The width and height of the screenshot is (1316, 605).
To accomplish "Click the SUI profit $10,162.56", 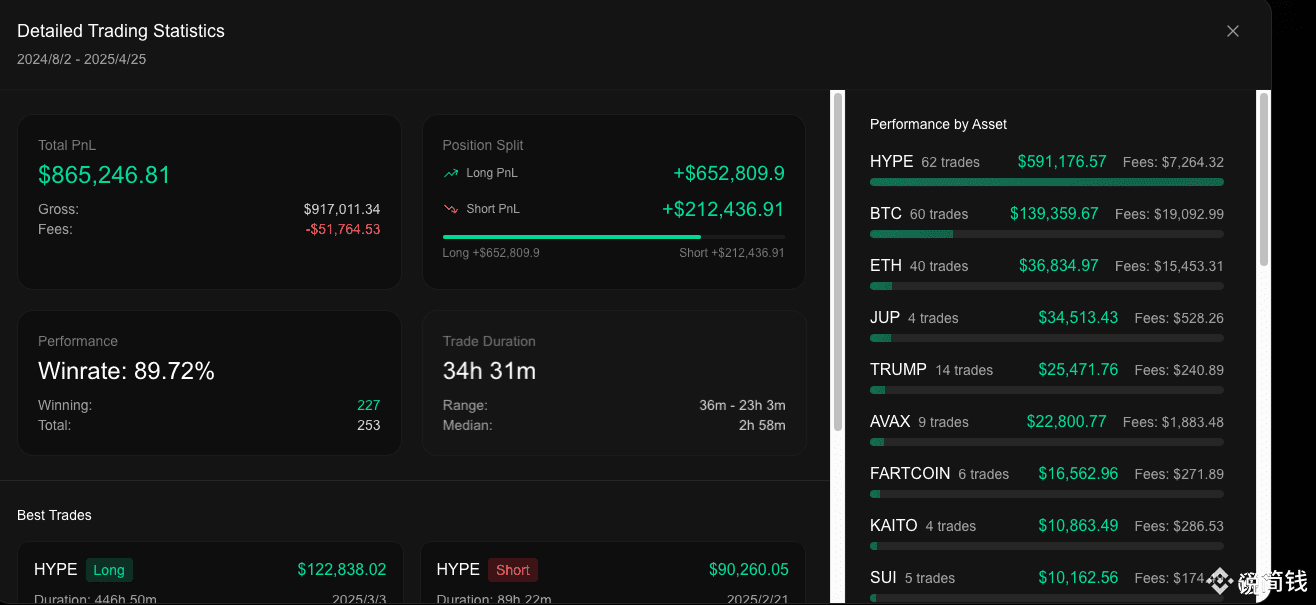I will 1078,577.
